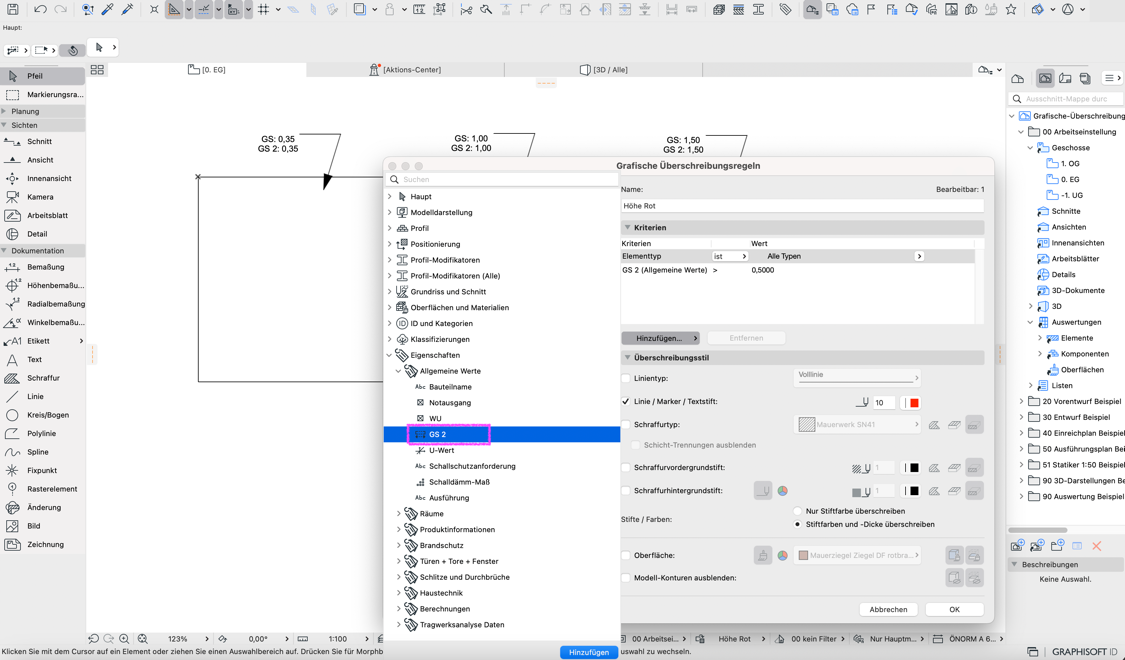Pick the Innenansicht tool
This screenshot has height=660, width=1125.
[42, 179]
